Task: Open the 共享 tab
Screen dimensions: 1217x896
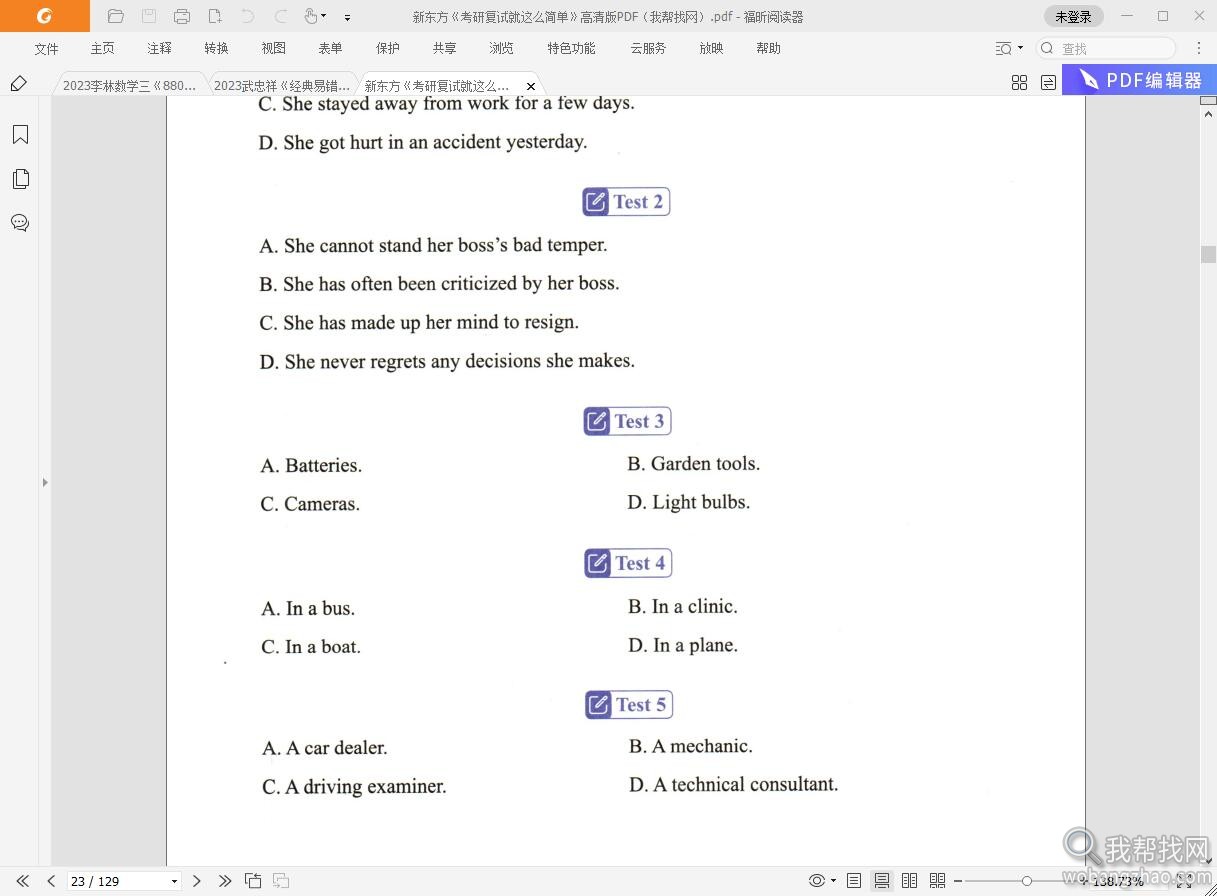Action: (x=444, y=48)
